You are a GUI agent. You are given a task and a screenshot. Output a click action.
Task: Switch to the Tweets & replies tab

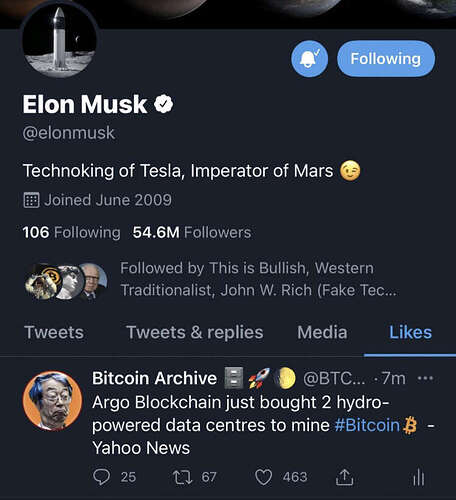(x=195, y=332)
